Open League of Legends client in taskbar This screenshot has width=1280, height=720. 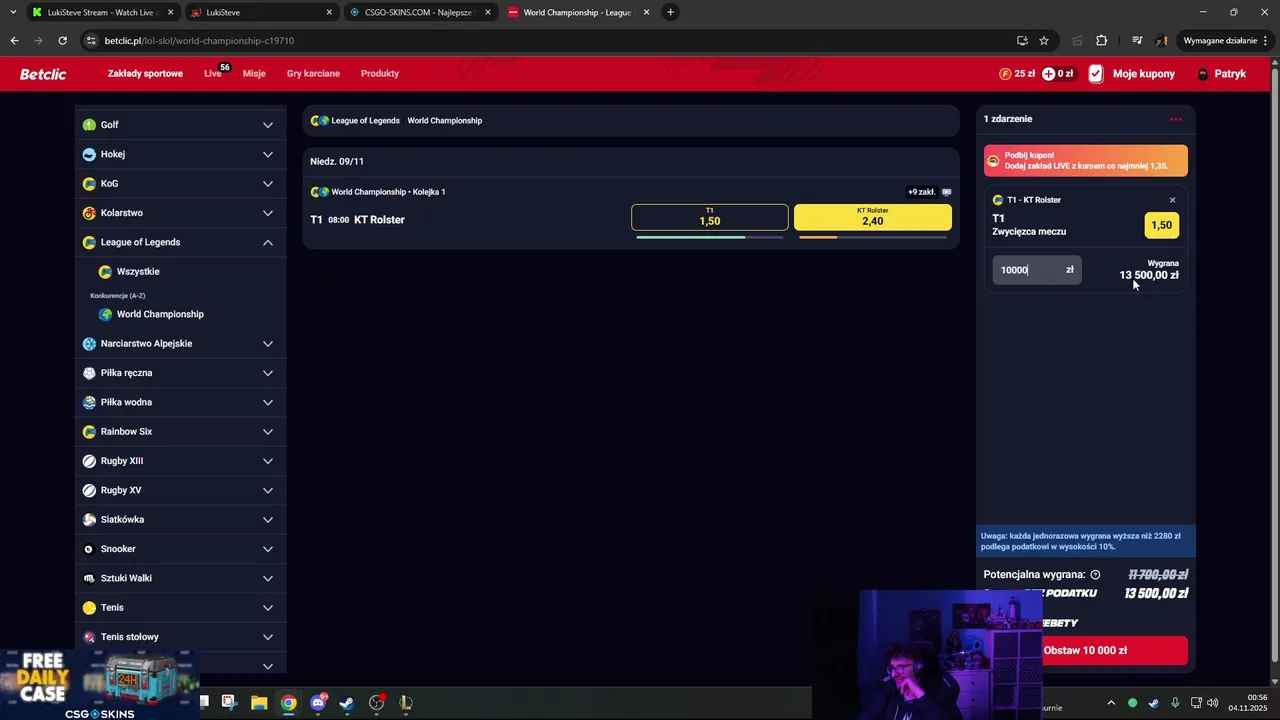(406, 703)
